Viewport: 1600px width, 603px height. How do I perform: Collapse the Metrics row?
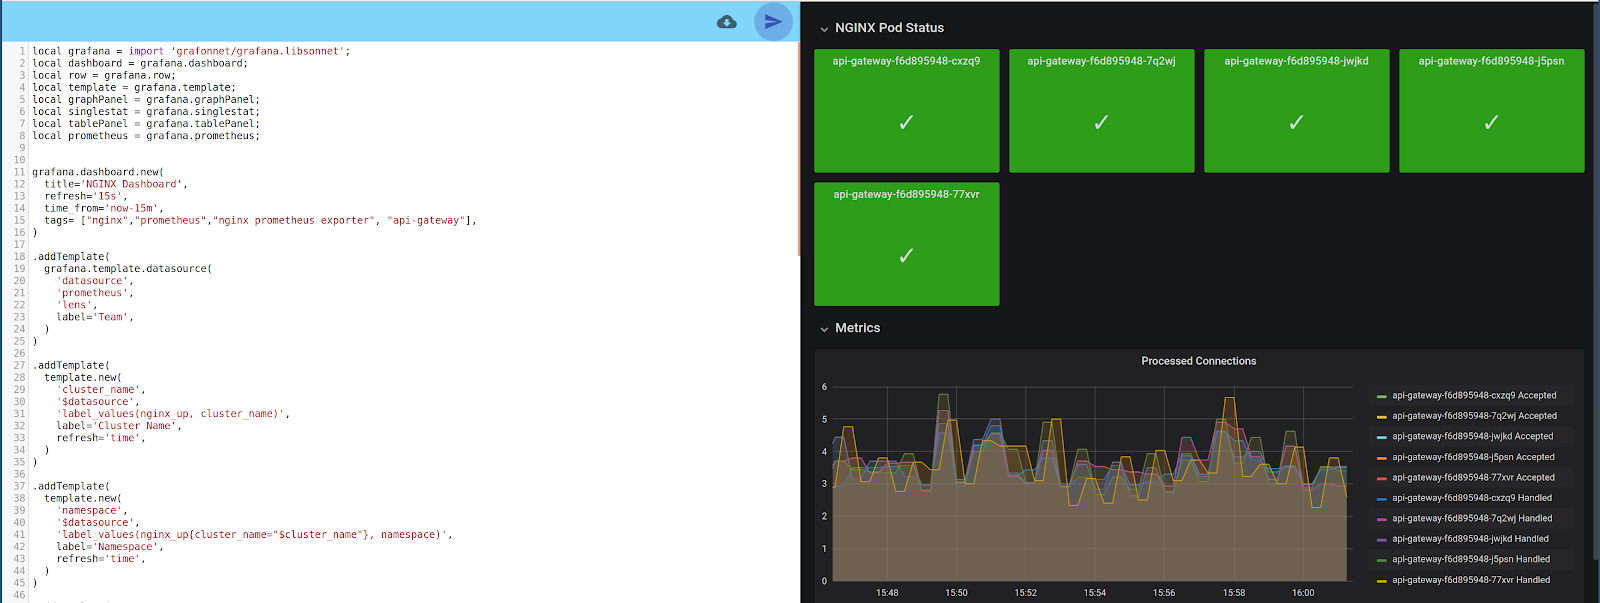point(824,329)
